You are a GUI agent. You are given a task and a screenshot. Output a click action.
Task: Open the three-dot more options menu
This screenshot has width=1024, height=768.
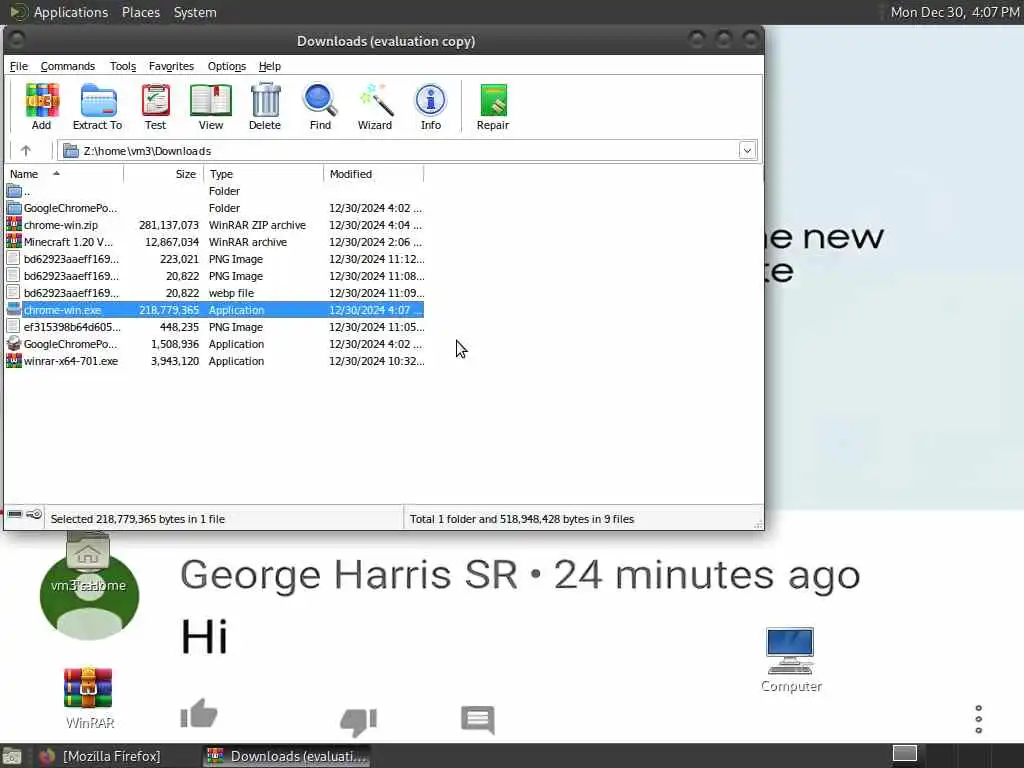click(x=978, y=719)
